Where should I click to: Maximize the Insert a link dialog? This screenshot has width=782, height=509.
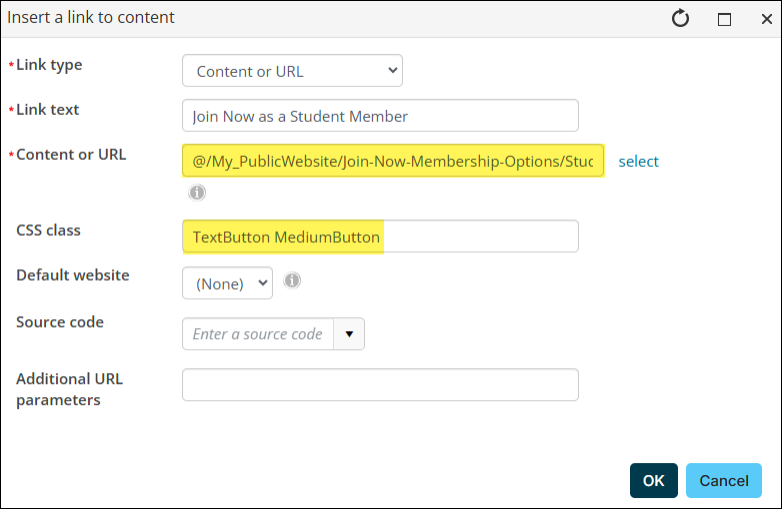click(x=724, y=19)
